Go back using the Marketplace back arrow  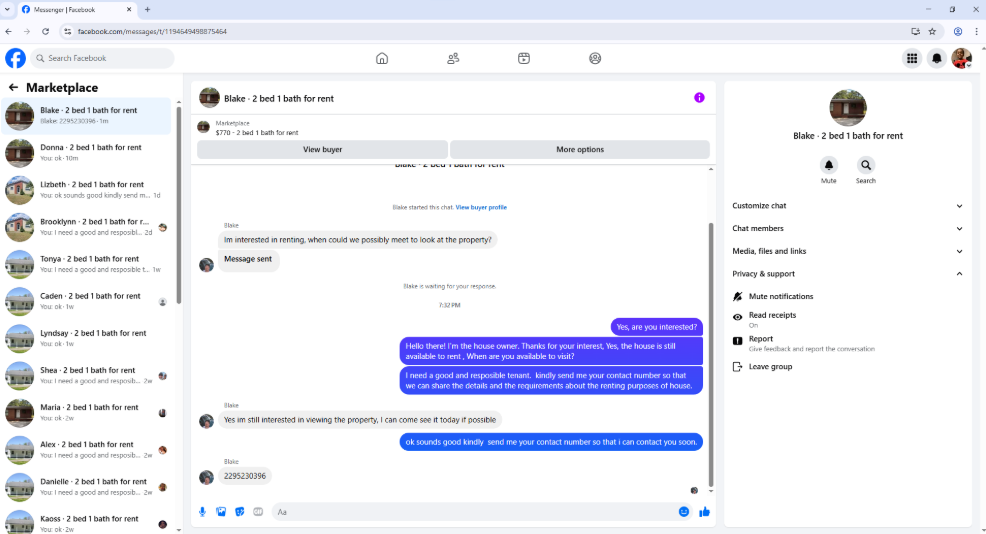(x=13, y=87)
